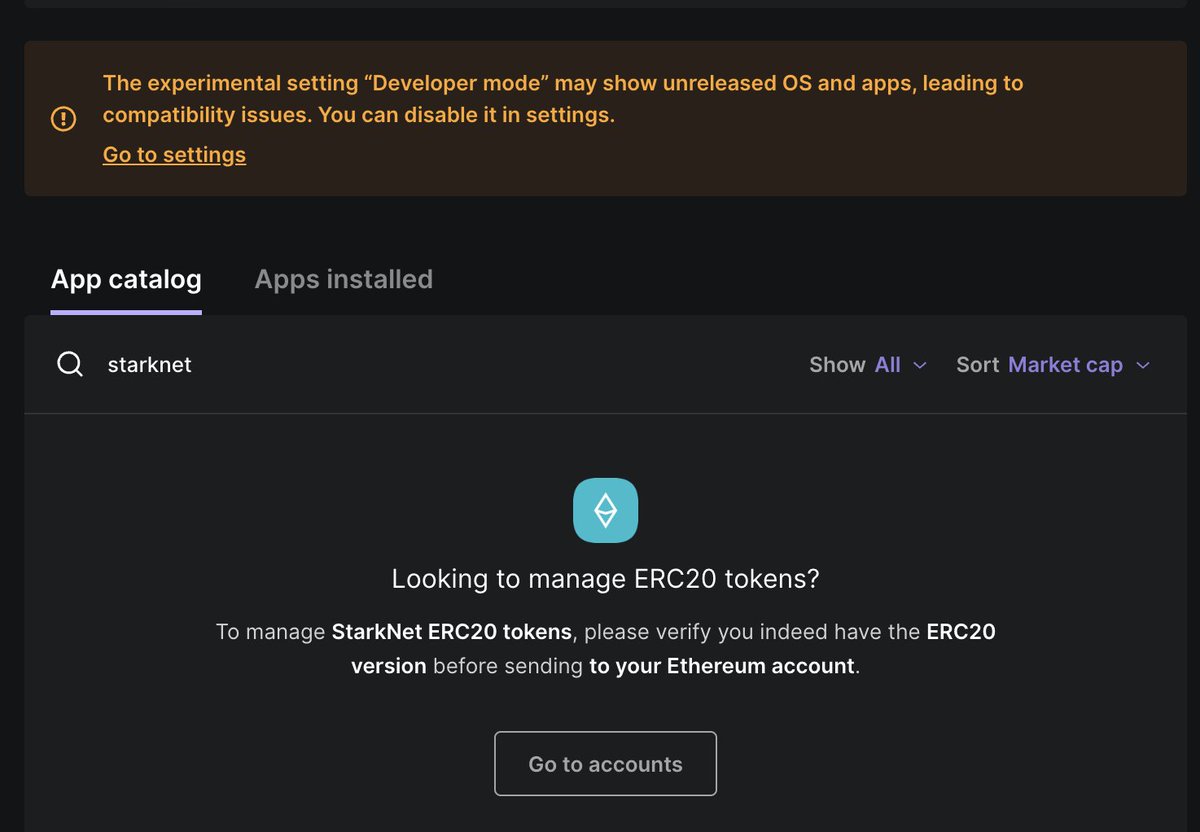The height and width of the screenshot is (832, 1200).
Task: Open the Show All filter dropdown
Action: point(868,365)
